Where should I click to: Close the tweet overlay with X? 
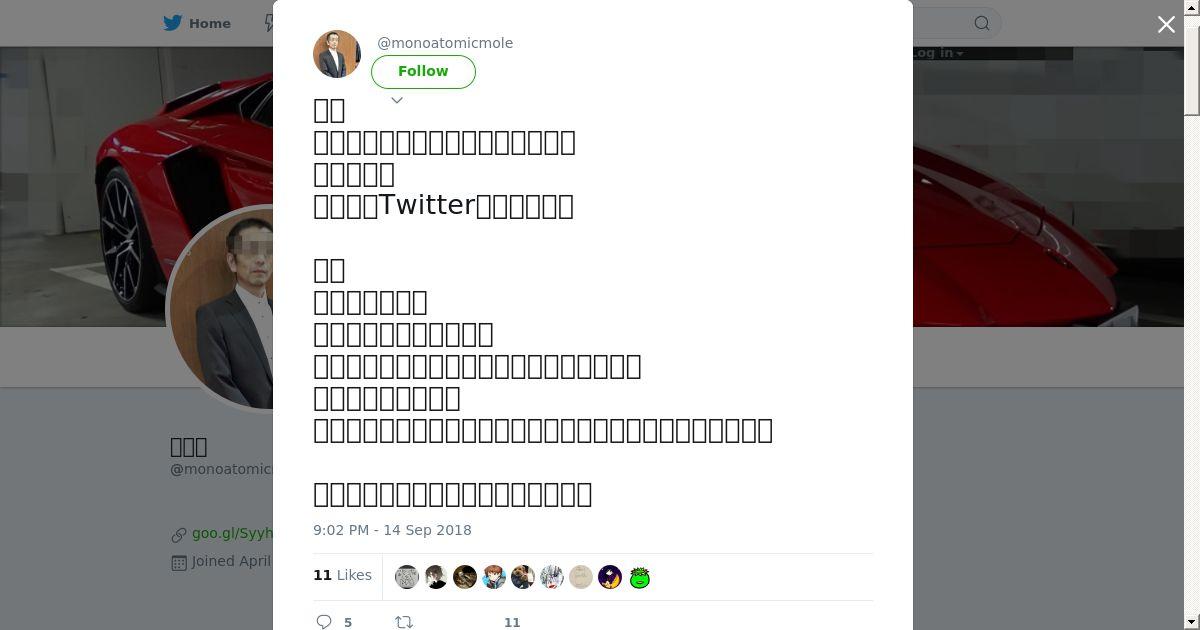pos(1166,25)
